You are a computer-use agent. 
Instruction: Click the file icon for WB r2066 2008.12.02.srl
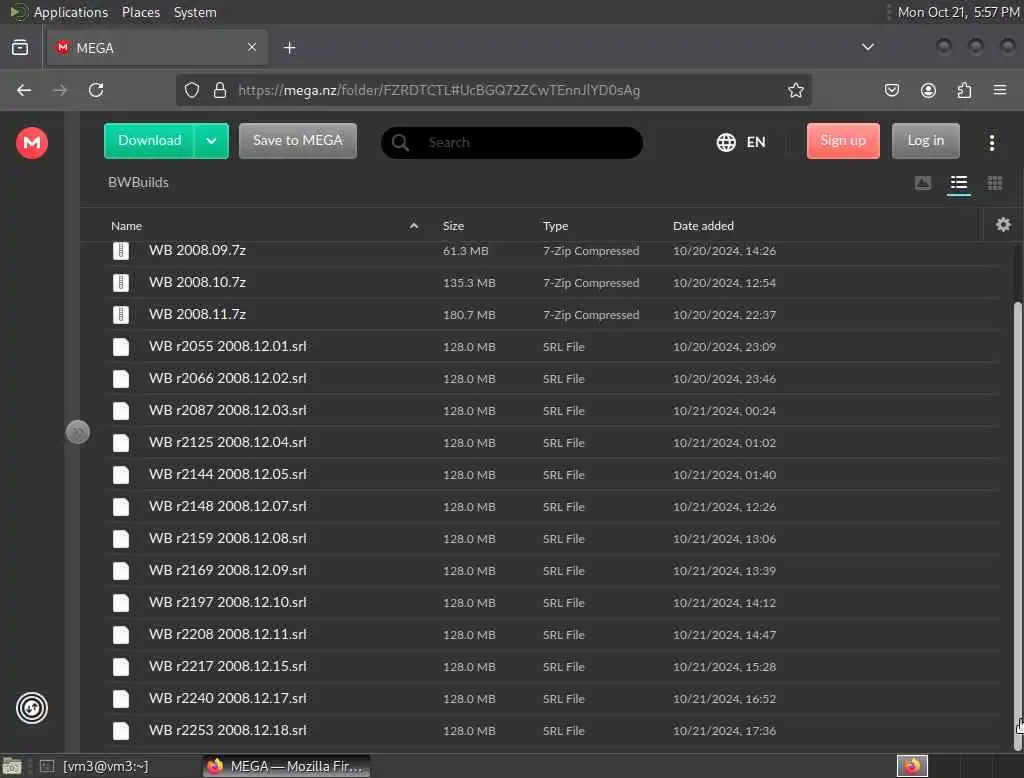click(x=121, y=378)
